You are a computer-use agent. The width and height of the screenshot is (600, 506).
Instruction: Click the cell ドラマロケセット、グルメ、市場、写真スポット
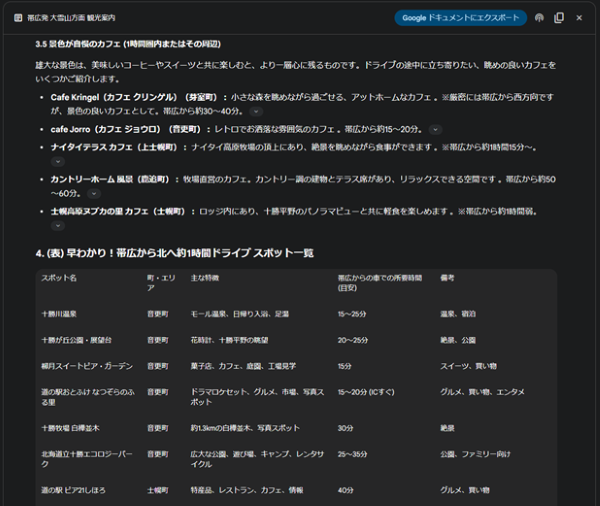pos(258,397)
